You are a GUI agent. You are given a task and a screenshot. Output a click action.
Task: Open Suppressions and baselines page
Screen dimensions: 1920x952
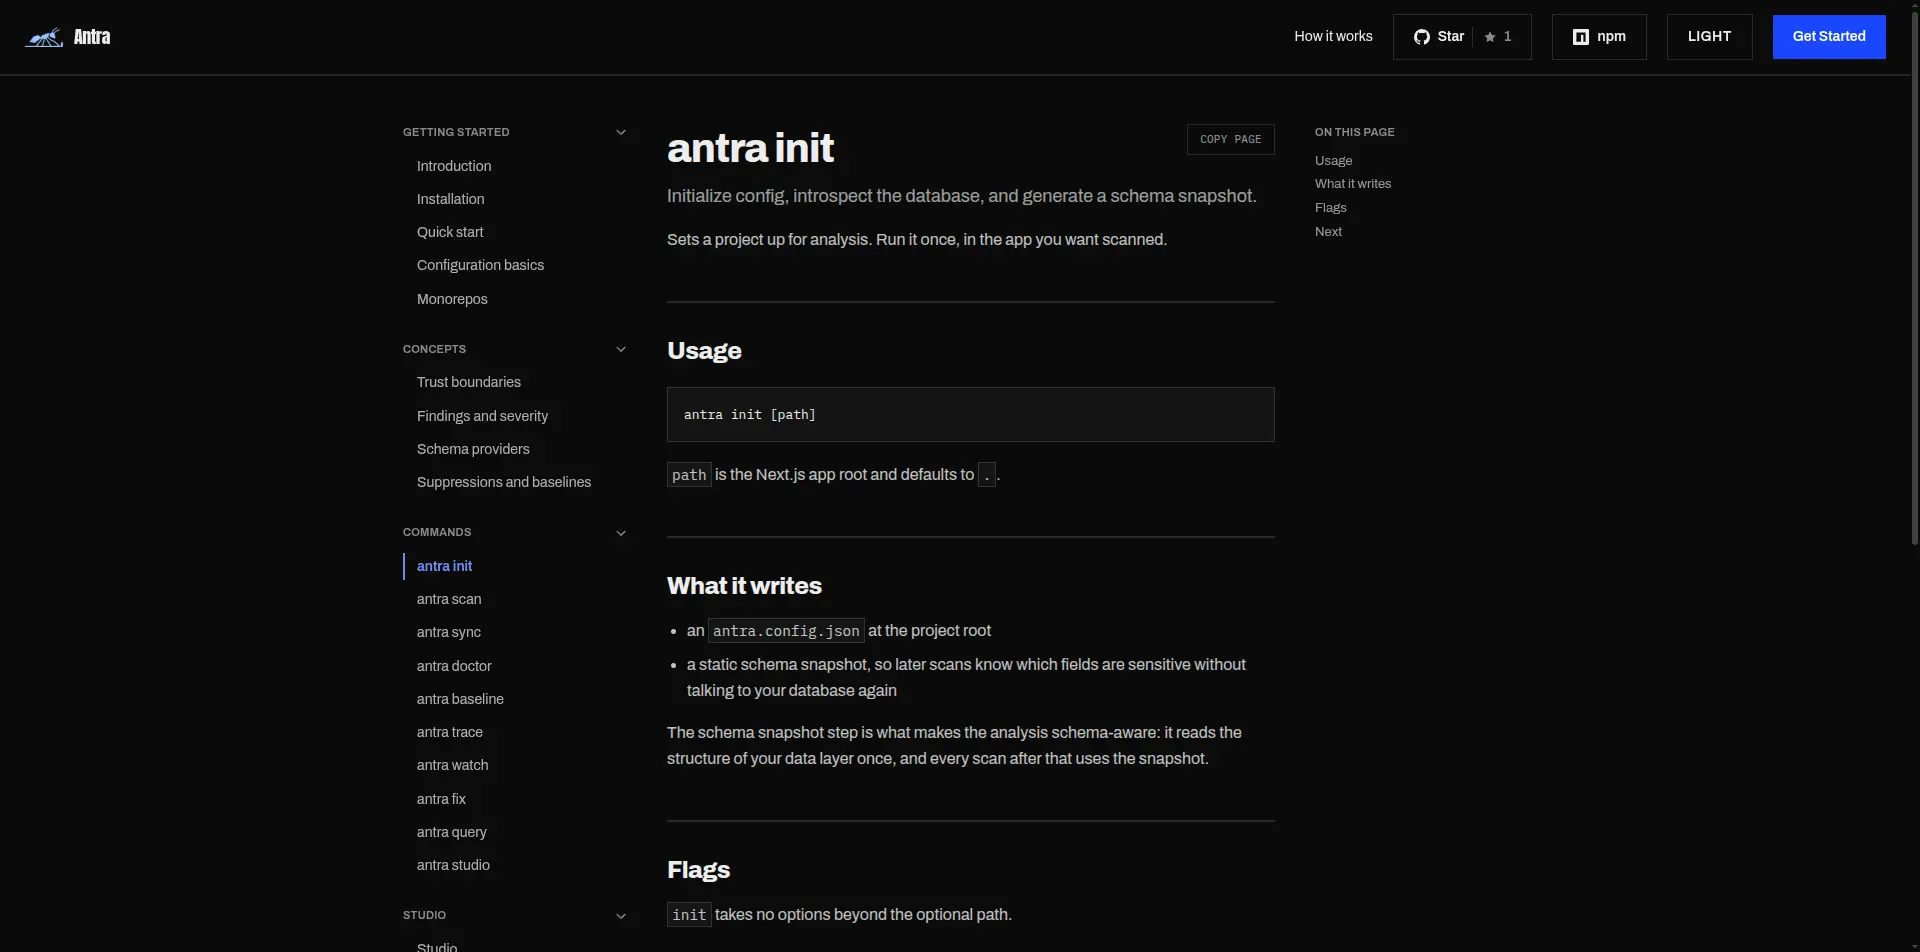tap(504, 482)
